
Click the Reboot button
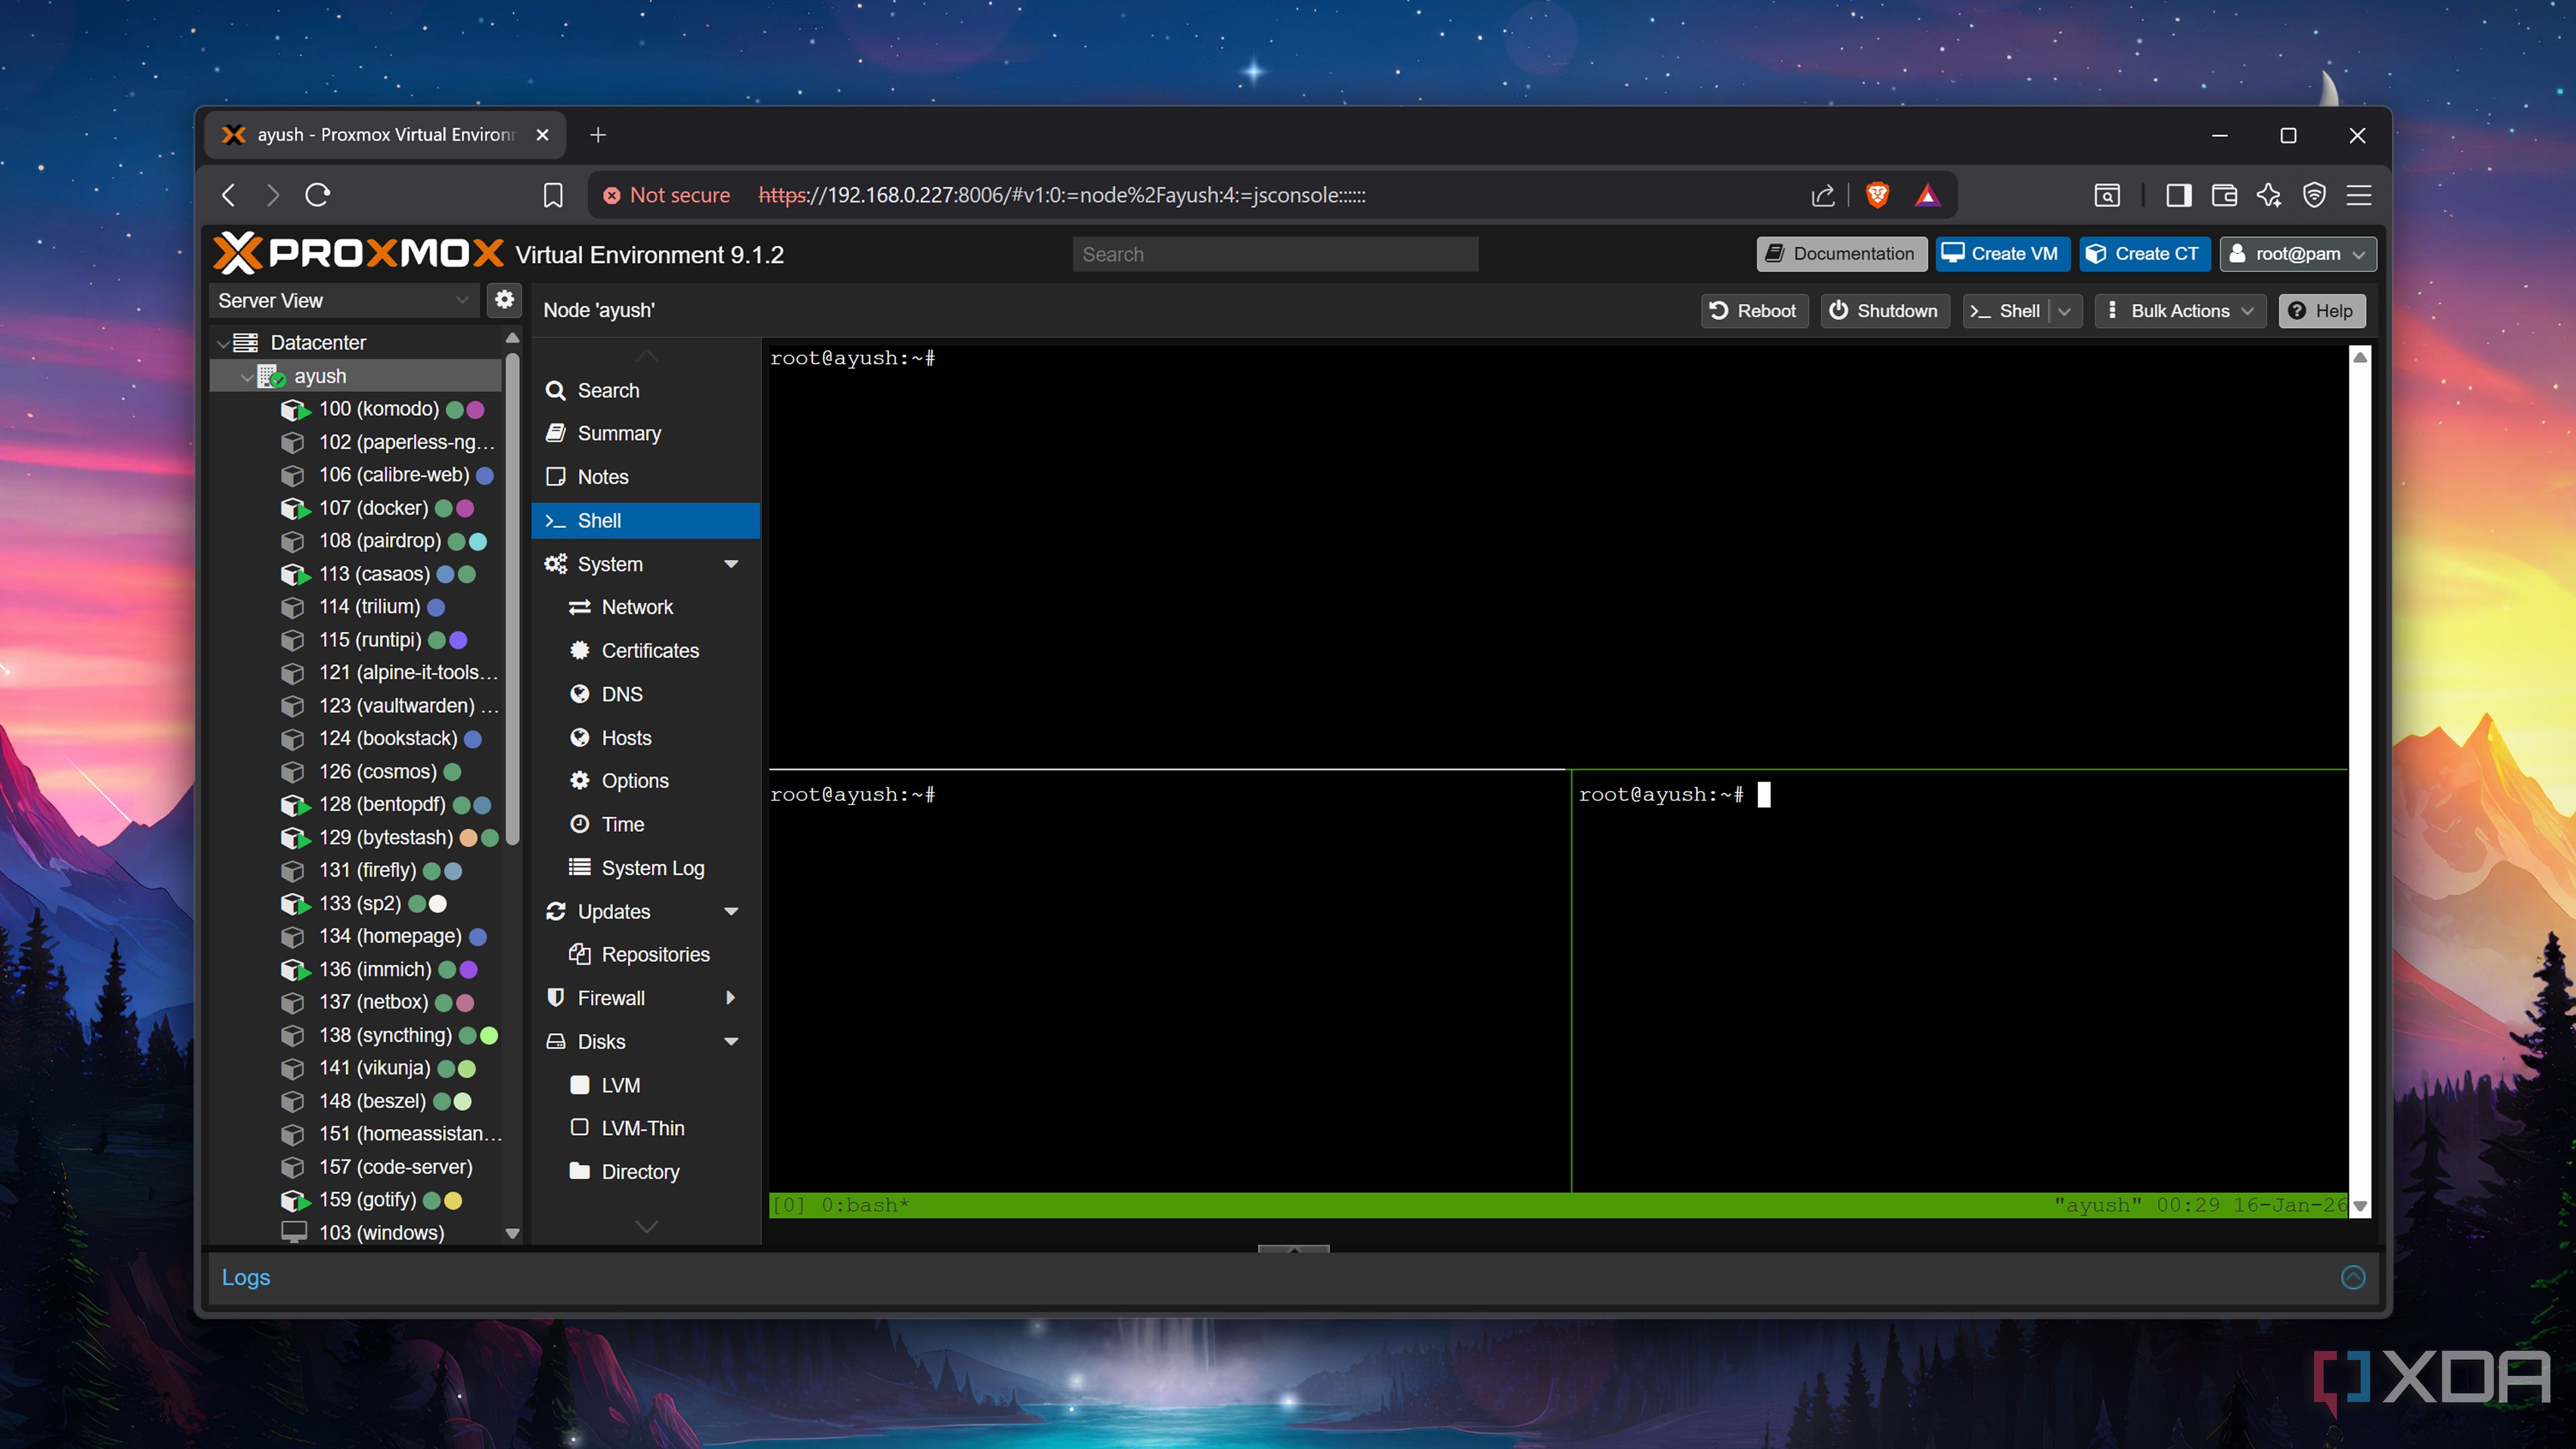pyautogui.click(x=1754, y=311)
